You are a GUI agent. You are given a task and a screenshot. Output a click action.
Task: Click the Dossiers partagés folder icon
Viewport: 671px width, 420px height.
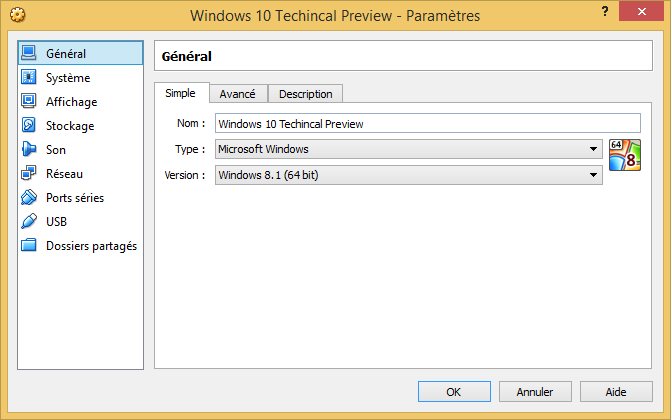coord(29,245)
